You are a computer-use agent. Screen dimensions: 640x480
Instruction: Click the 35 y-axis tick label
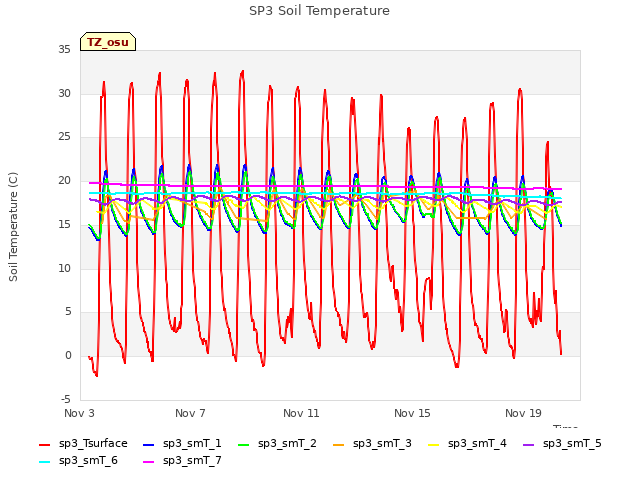(x=64, y=50)
